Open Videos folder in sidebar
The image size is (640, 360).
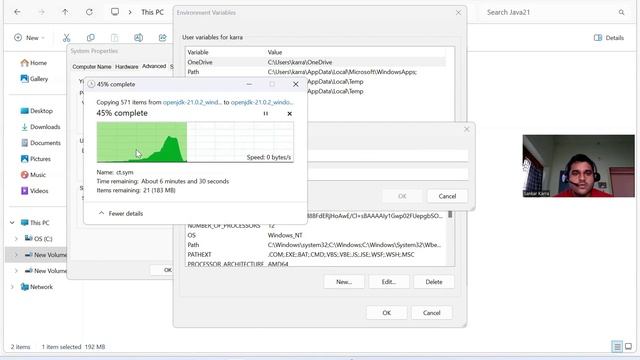click(x=35, y=191)
